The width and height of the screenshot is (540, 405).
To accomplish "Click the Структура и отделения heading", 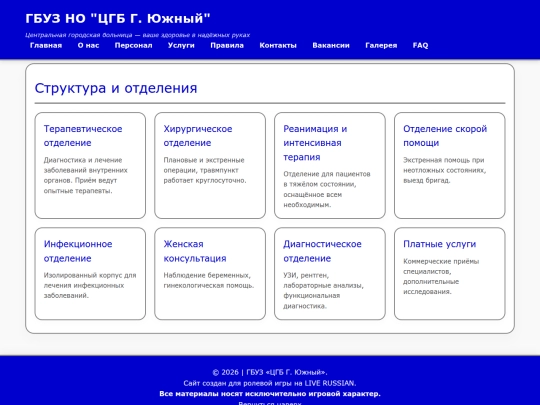I will coord(116,88).
